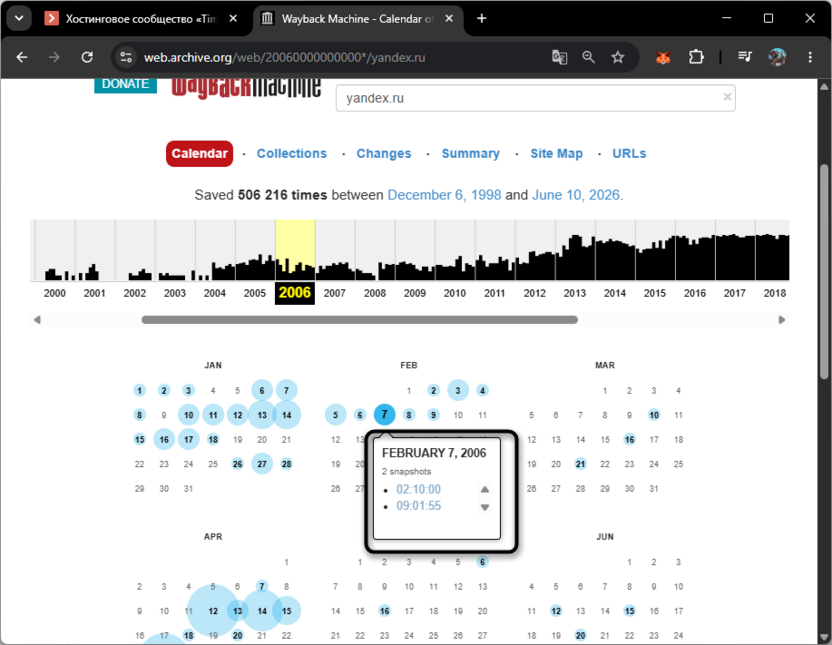
Task: Select February 3 in the calendar
Action: coord(458,390)
